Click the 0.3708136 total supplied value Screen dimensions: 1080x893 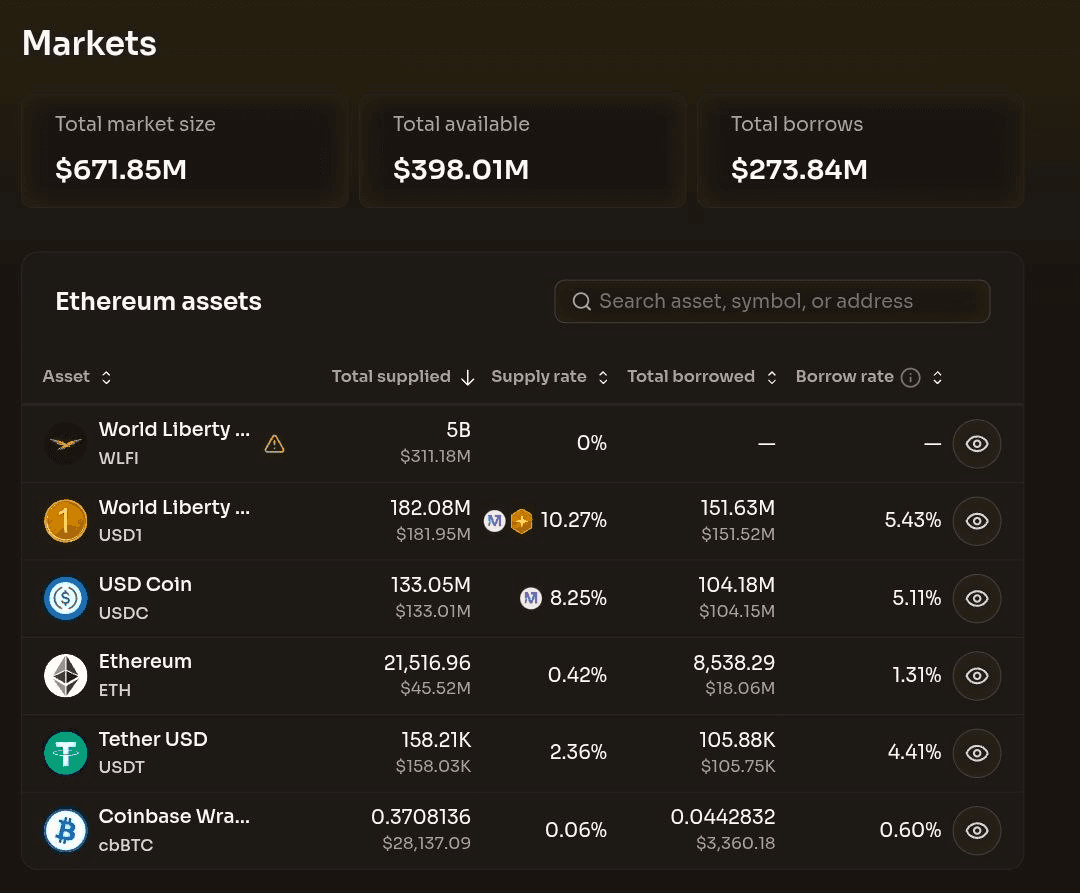tap(421, 817)
